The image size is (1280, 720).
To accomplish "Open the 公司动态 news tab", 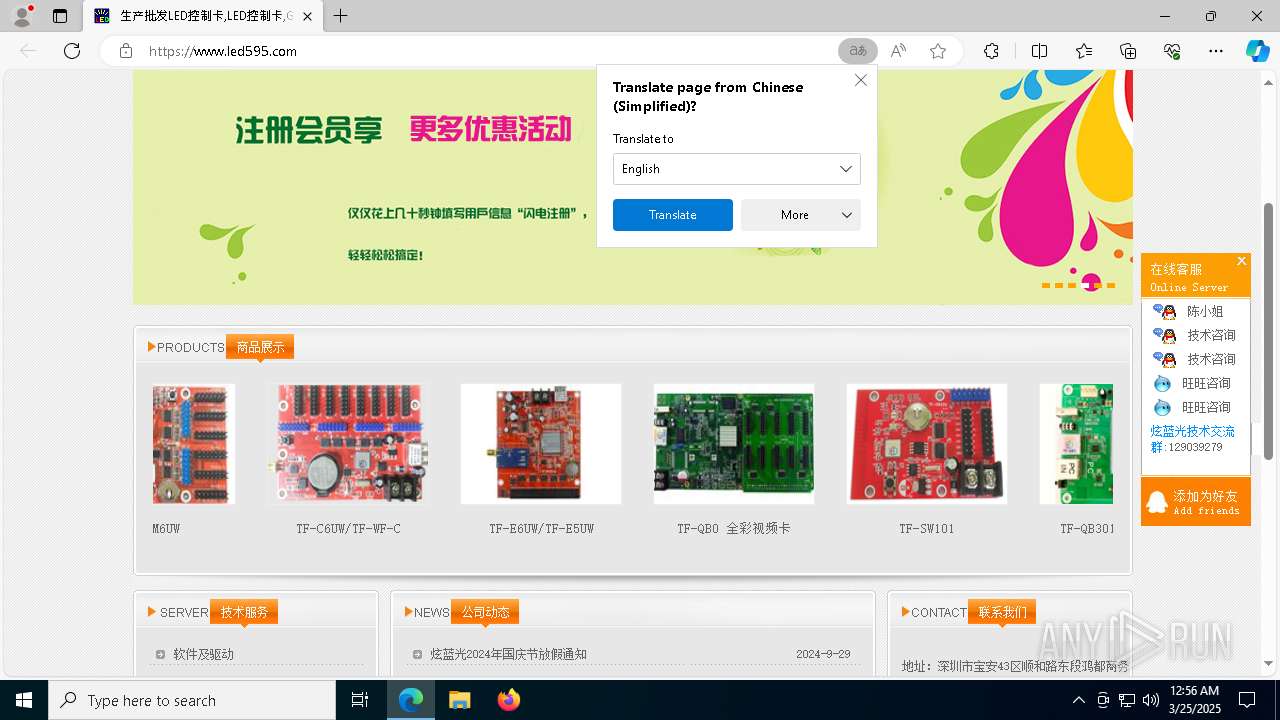I will click(485, 612).
